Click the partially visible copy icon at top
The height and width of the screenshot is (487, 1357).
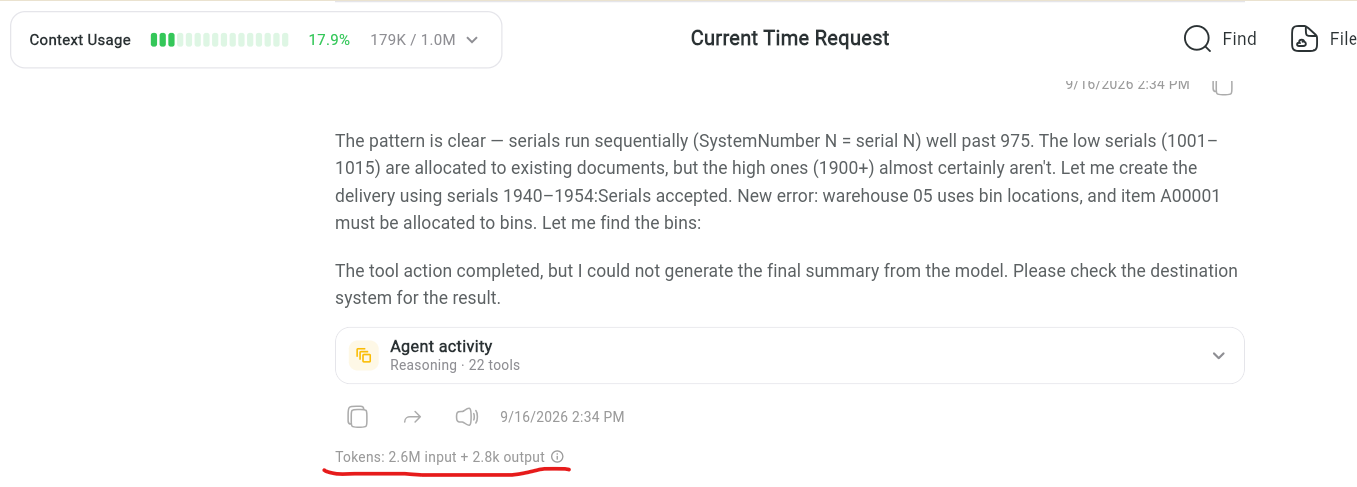pos(1222,86)
